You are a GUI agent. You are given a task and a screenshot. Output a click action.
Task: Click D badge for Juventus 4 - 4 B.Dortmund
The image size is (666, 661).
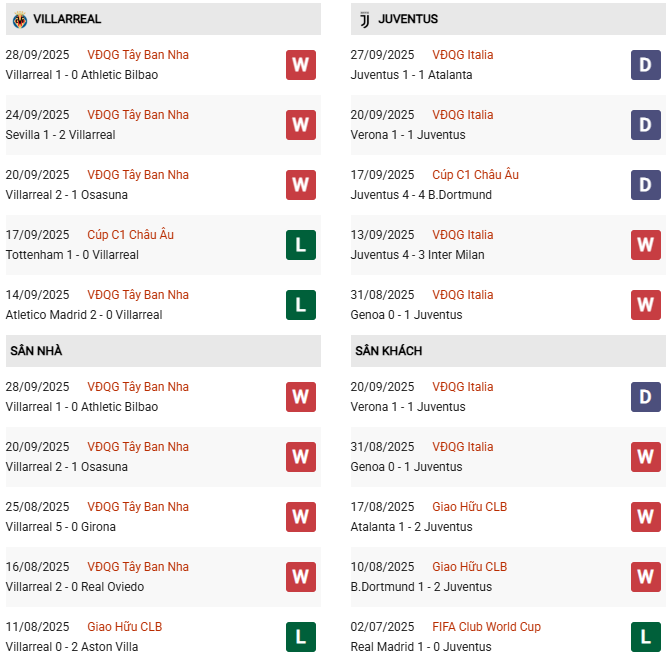[x=646, y=185]
